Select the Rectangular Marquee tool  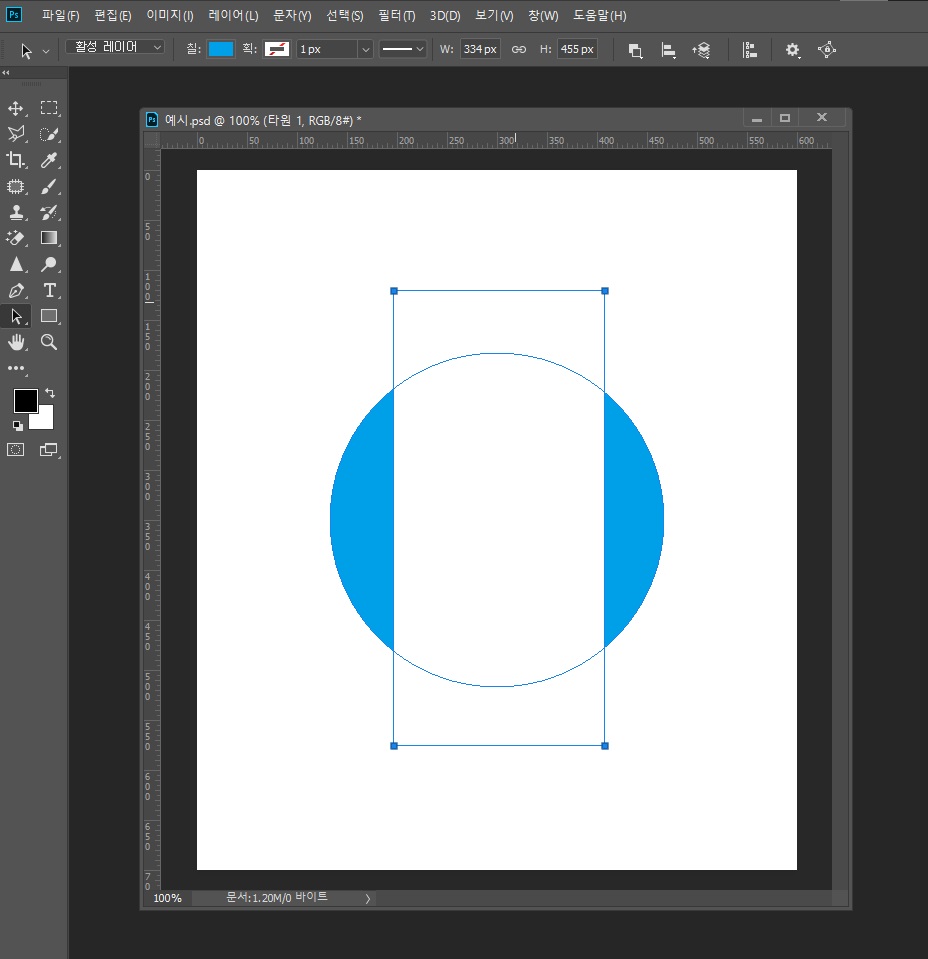(x=49, y=108)
